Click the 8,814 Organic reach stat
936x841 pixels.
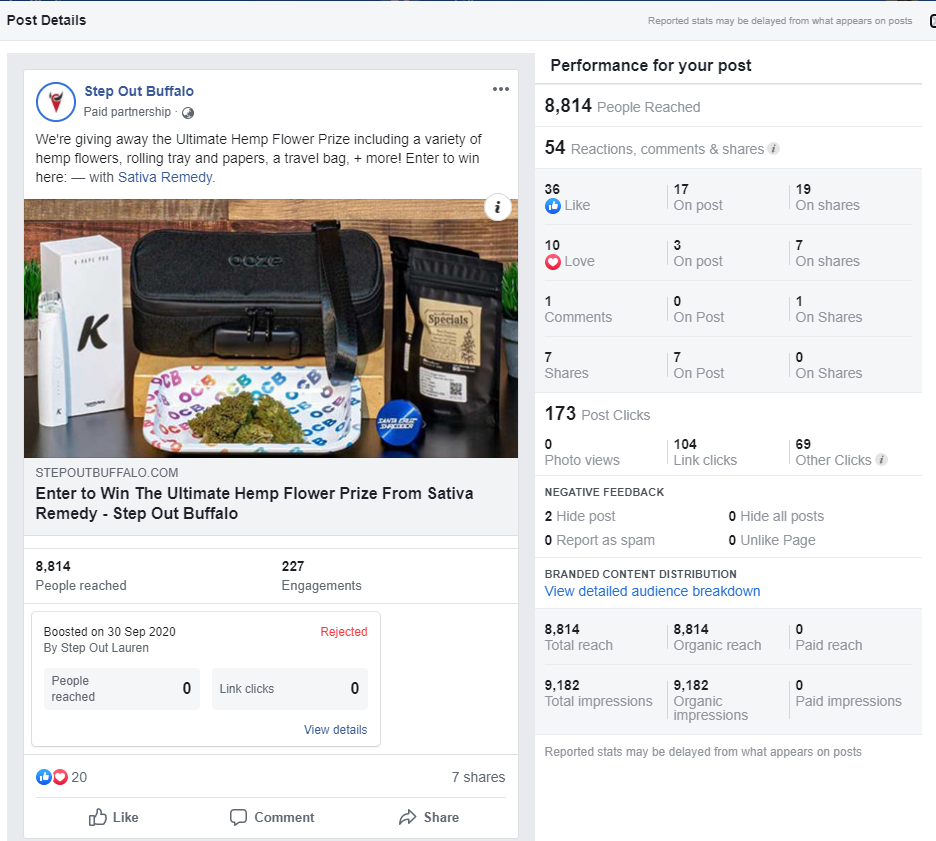pos(717,637)
